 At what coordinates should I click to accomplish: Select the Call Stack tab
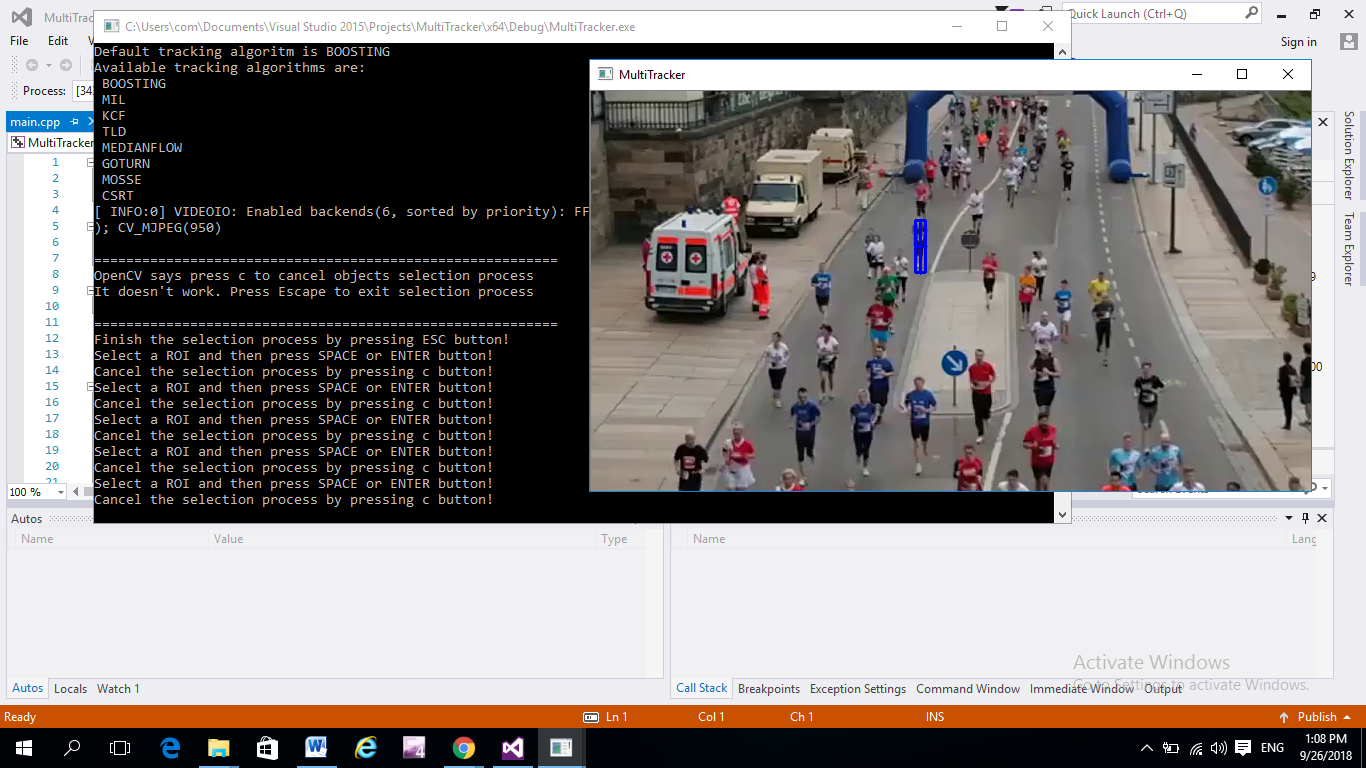[x=701, y=688]
